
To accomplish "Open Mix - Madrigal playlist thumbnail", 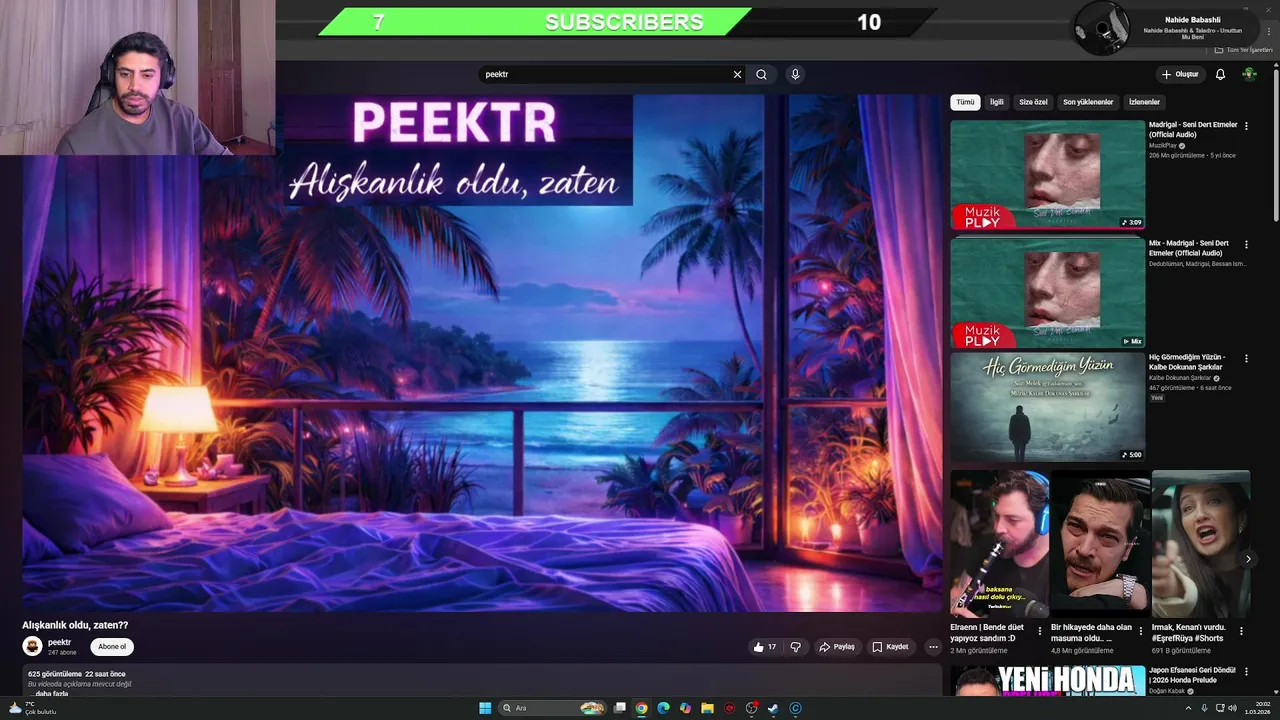I will (x=1047, y=292).
